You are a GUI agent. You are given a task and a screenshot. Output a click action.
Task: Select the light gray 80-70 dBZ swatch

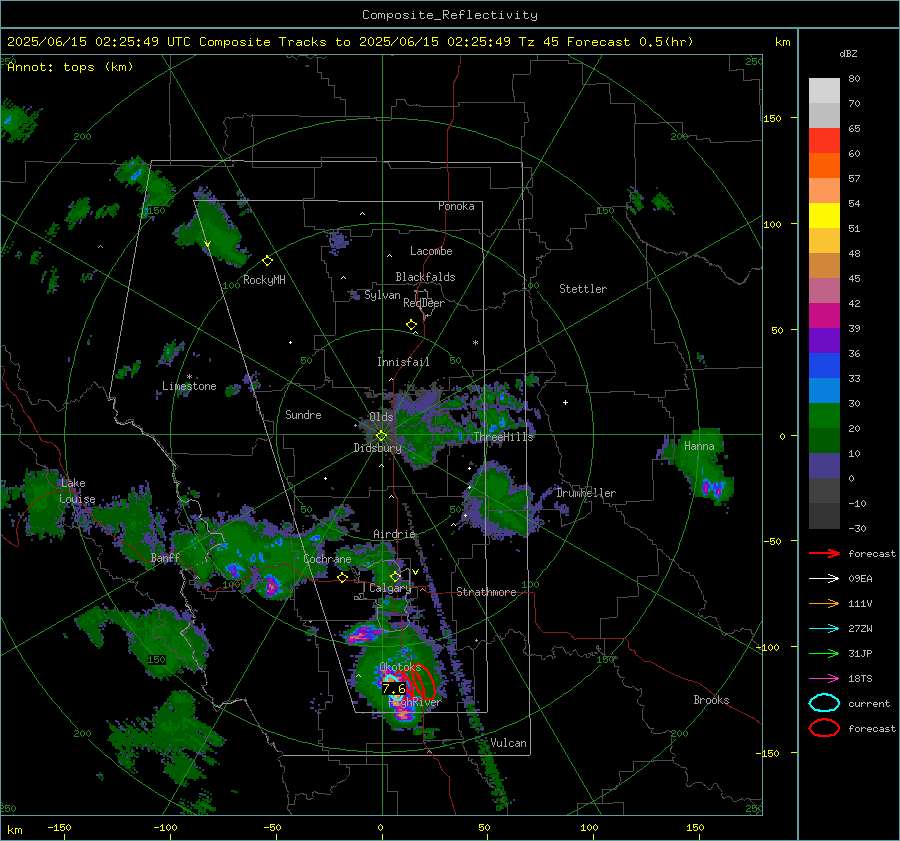824,91
